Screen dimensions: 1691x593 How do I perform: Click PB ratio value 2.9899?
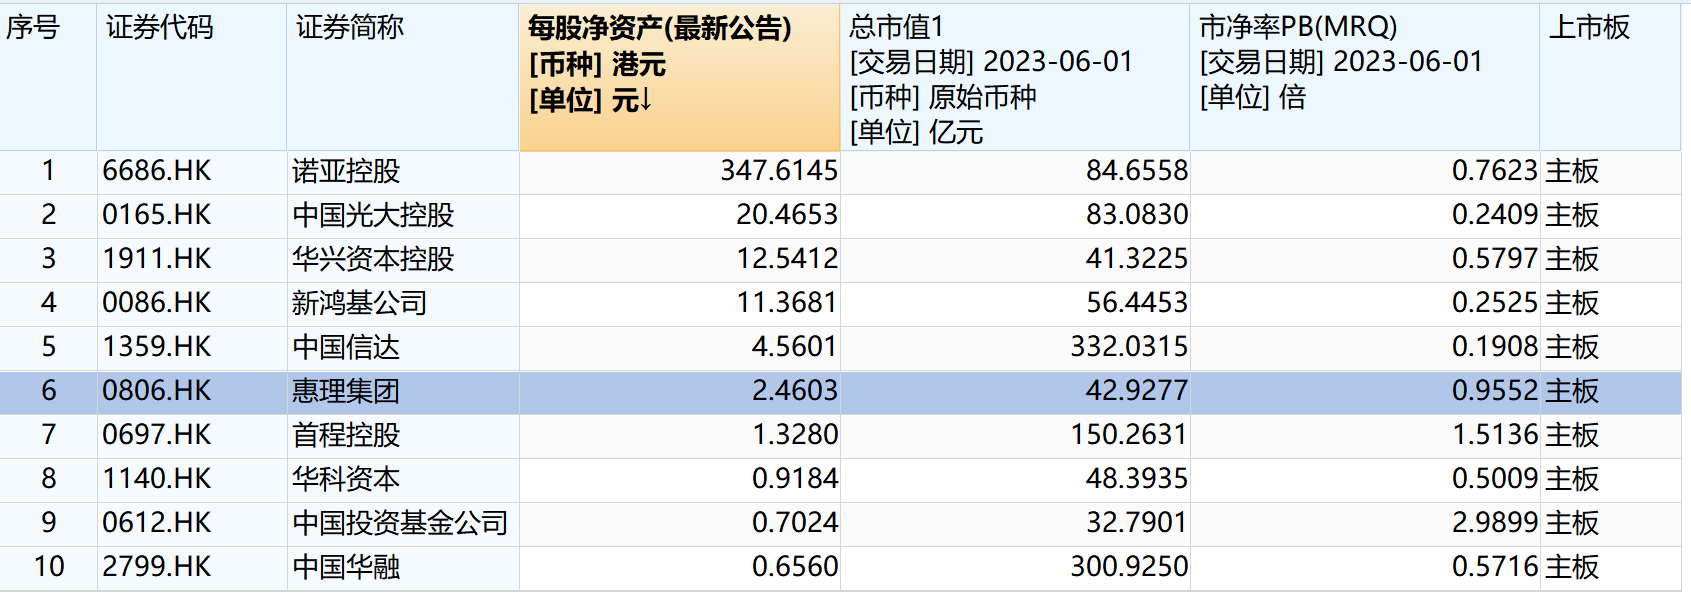pyautogui.click(x=1495, y=523)
